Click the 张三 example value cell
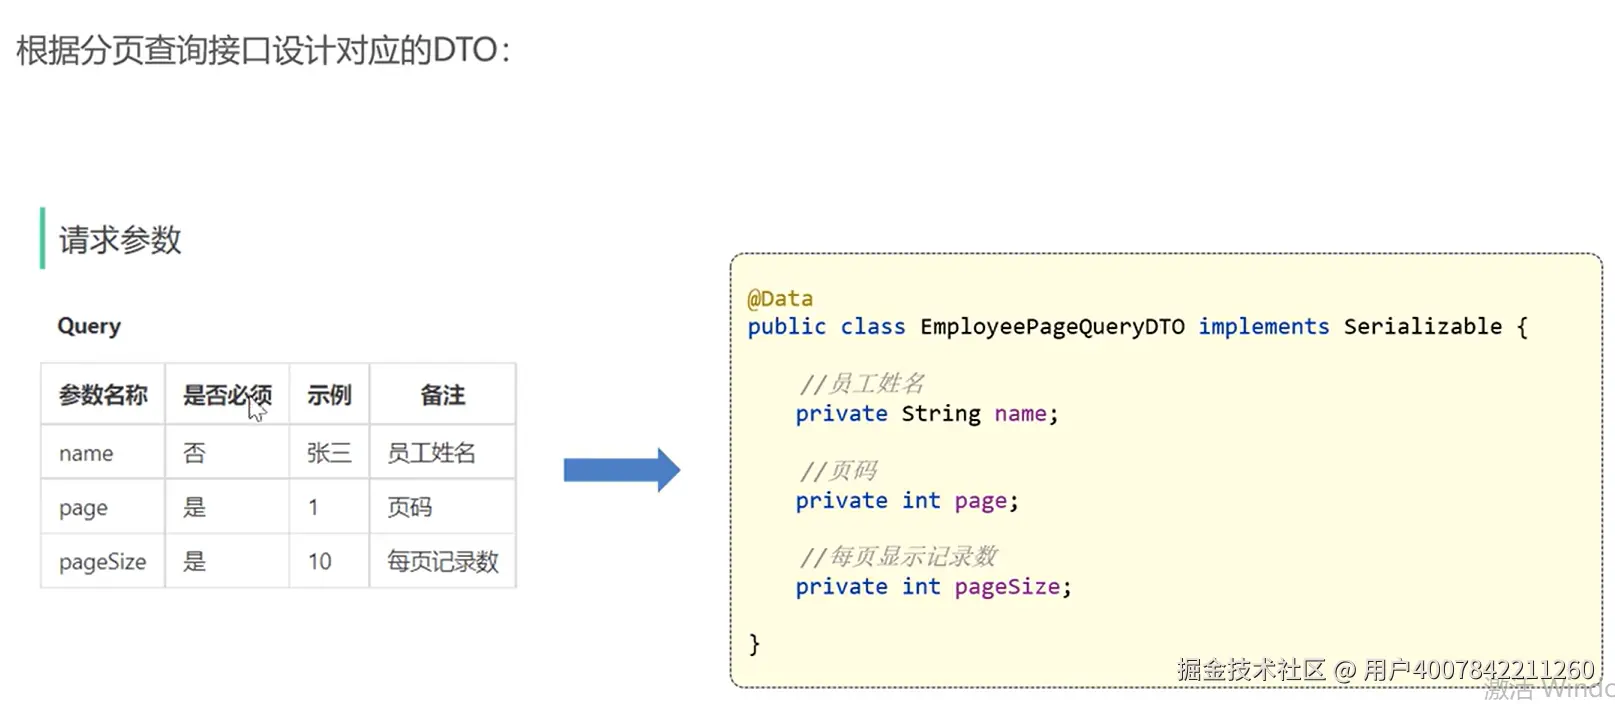Image resolution: width=1615 pixels, height=704 pixels. (329, 453)
